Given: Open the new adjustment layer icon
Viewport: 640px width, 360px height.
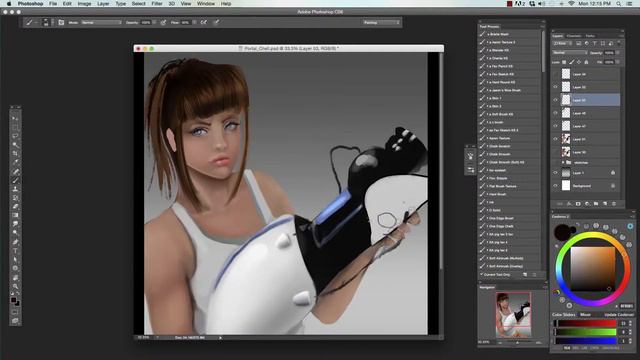Looking at the screenshot, I should (587, 204).
